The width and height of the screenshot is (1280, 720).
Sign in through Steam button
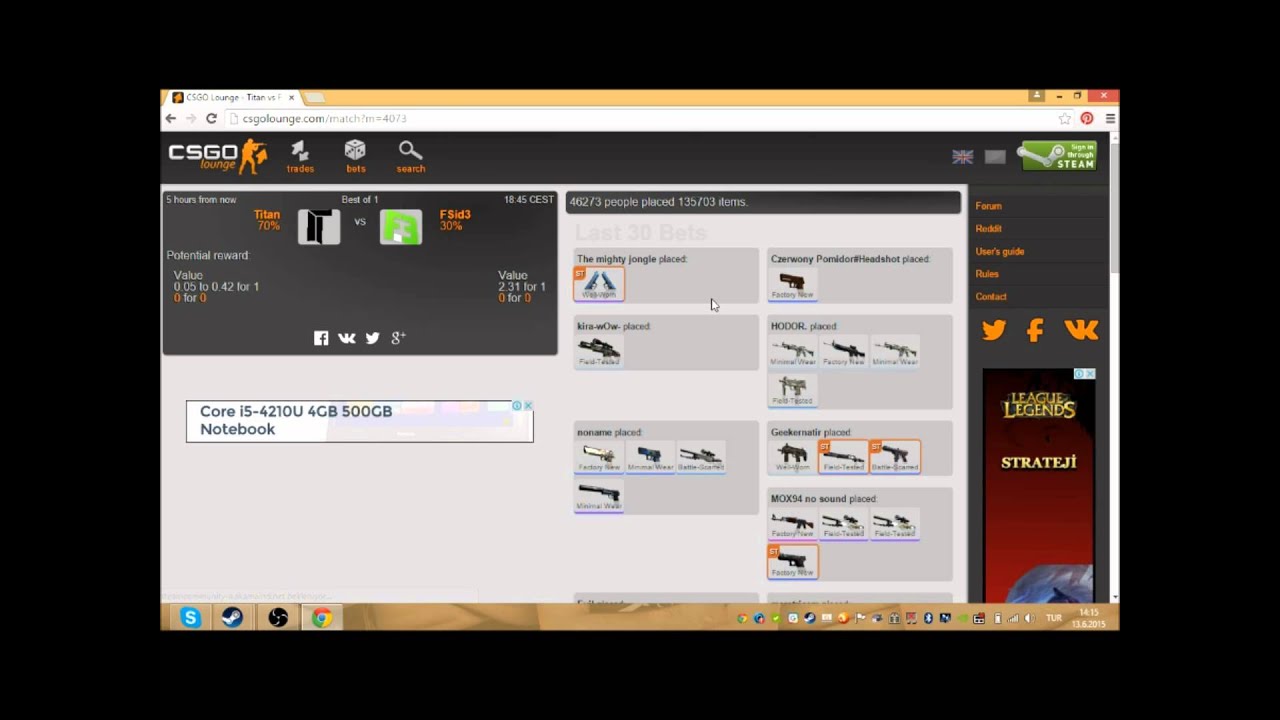pyautogui.click(x=1057, y=156)
